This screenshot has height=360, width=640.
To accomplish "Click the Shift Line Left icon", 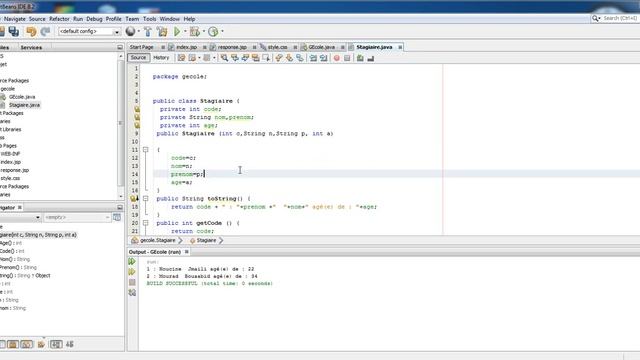I will 313,58.
